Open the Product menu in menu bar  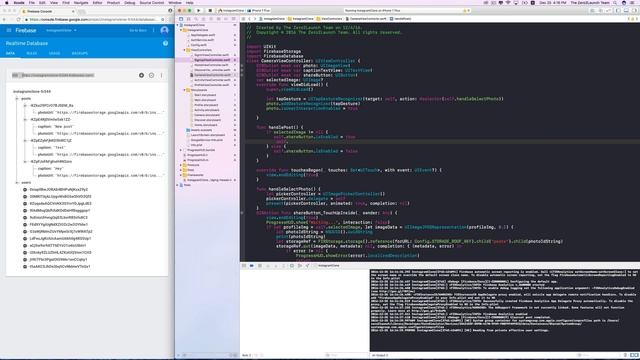[113, 2]
